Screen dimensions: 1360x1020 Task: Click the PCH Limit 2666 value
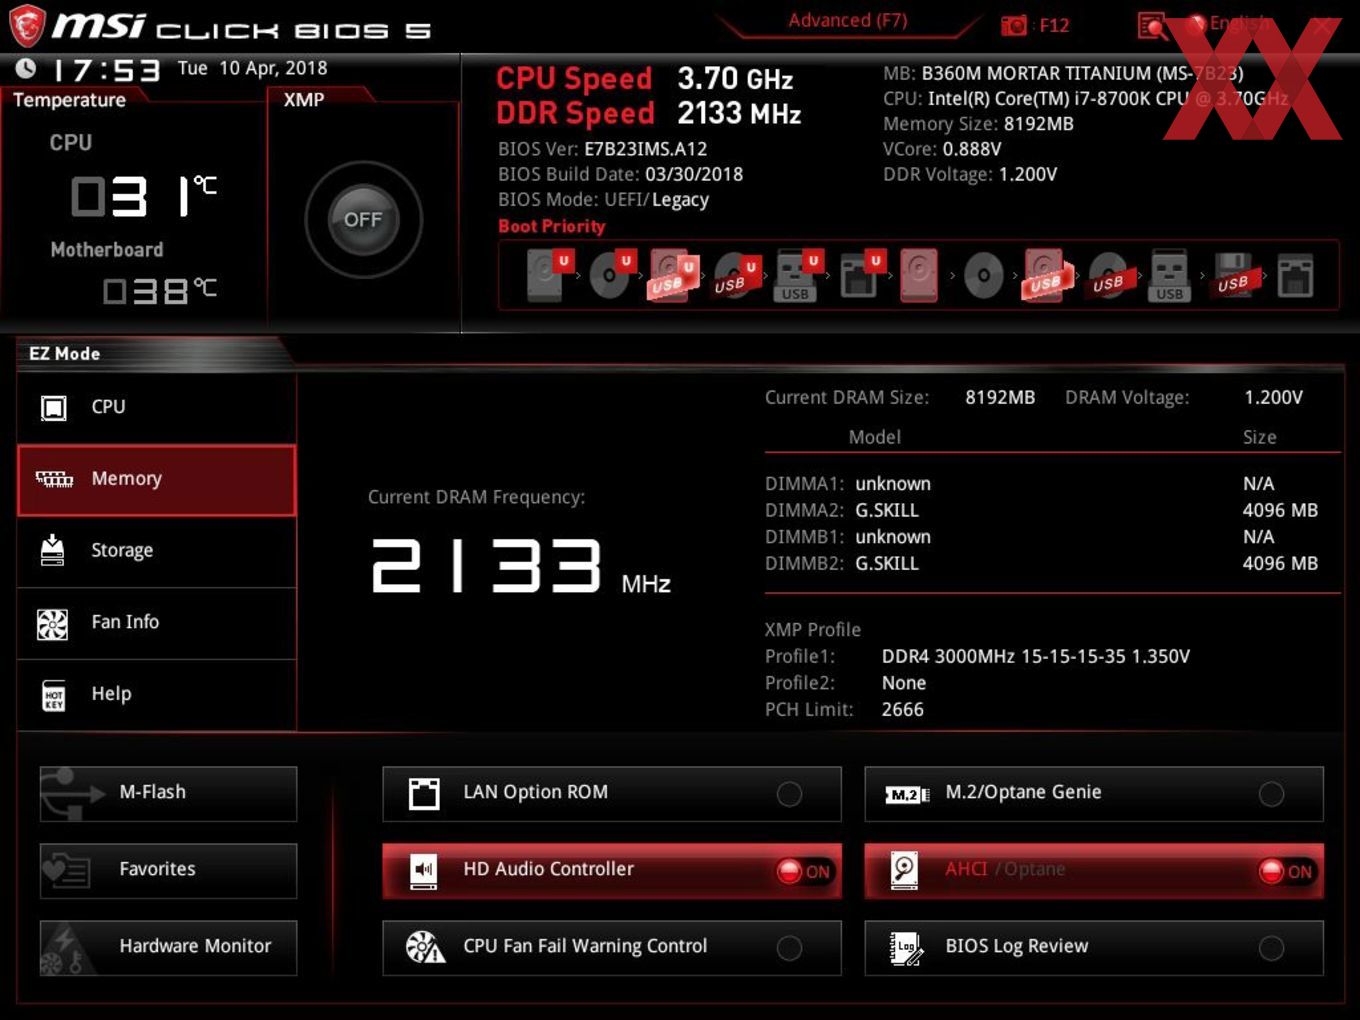pos(902,709)
